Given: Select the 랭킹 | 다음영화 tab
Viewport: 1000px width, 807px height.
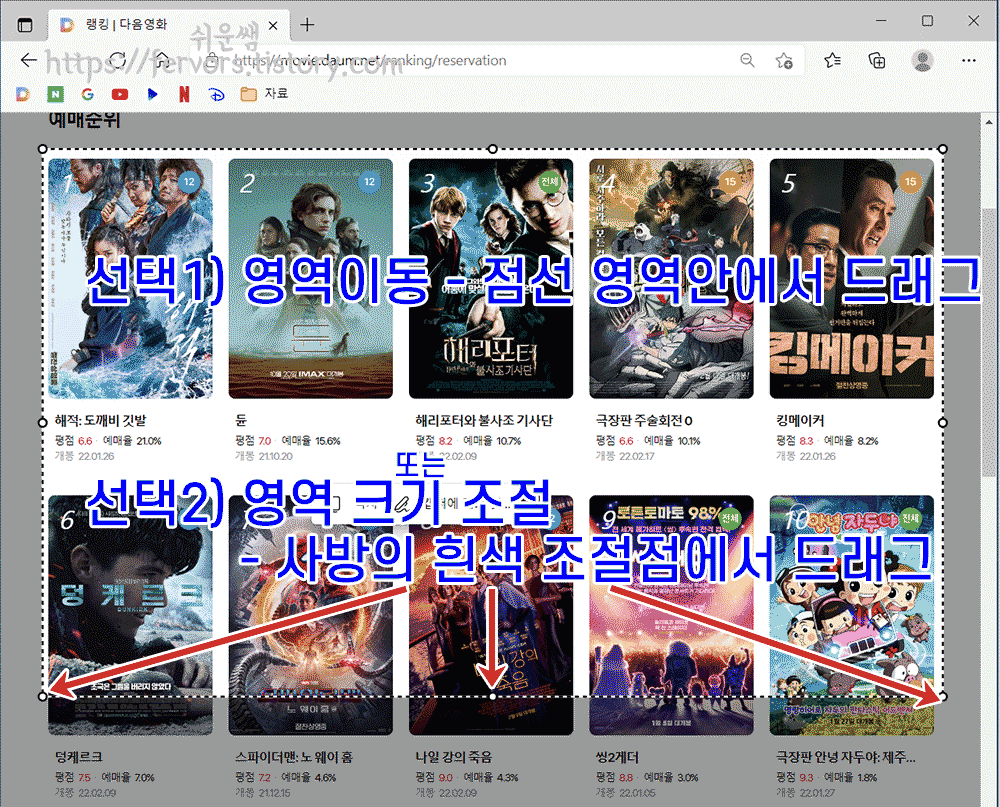Looking at the screenshot, I should [x=169, y=25].
